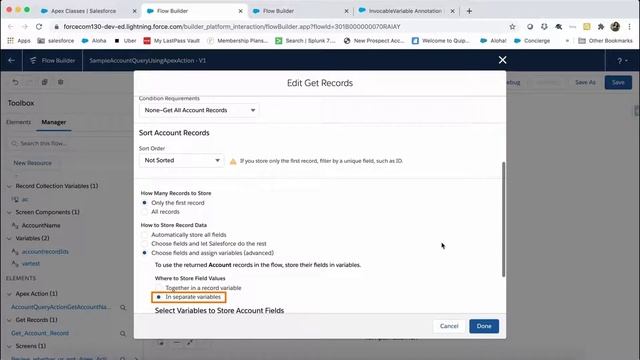Image resolution: width=640 pixels, height=360 pixels.
Task: Open the Concierge bookmark
Action: 532,40
